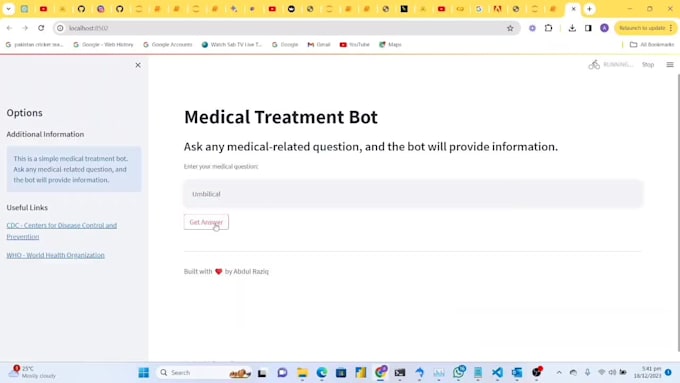Open Outlook from the taskbar

[517, 373]
